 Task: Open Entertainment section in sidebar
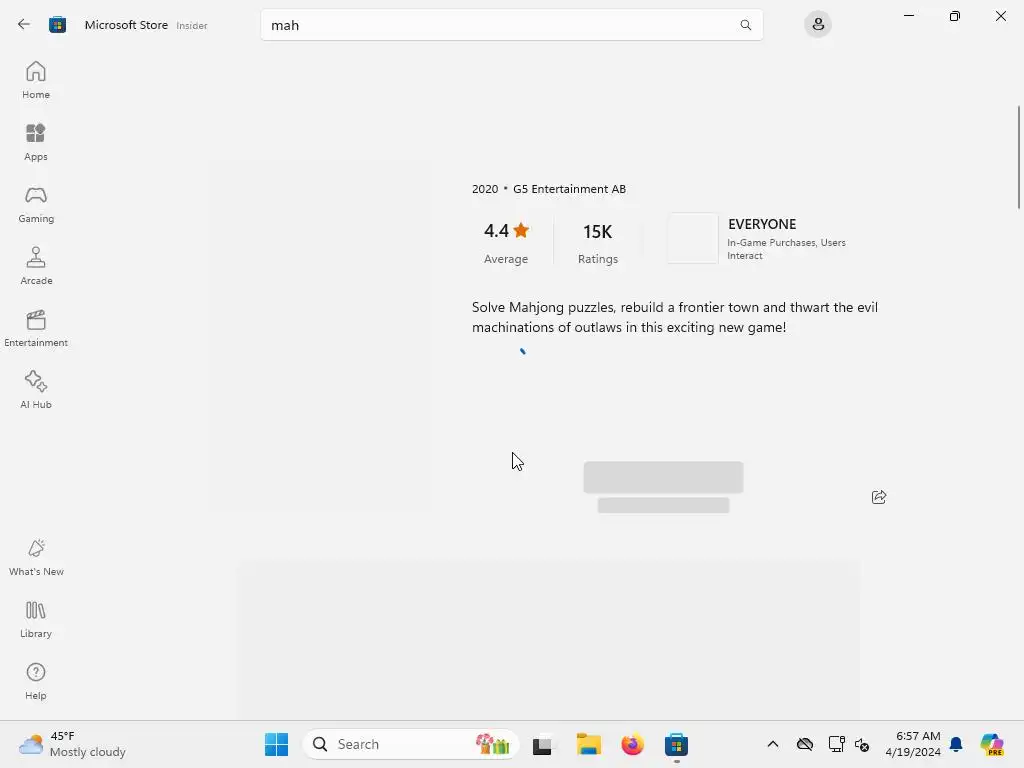click(36, 328)
